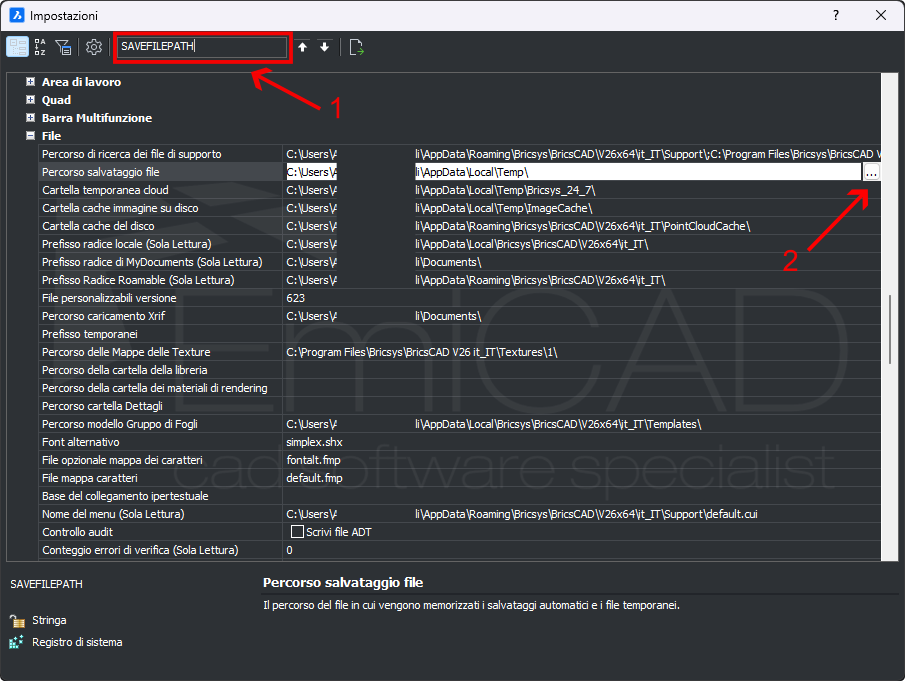Expand the Area di lavoro category
The image size is (905, 681).
[31, 82]
